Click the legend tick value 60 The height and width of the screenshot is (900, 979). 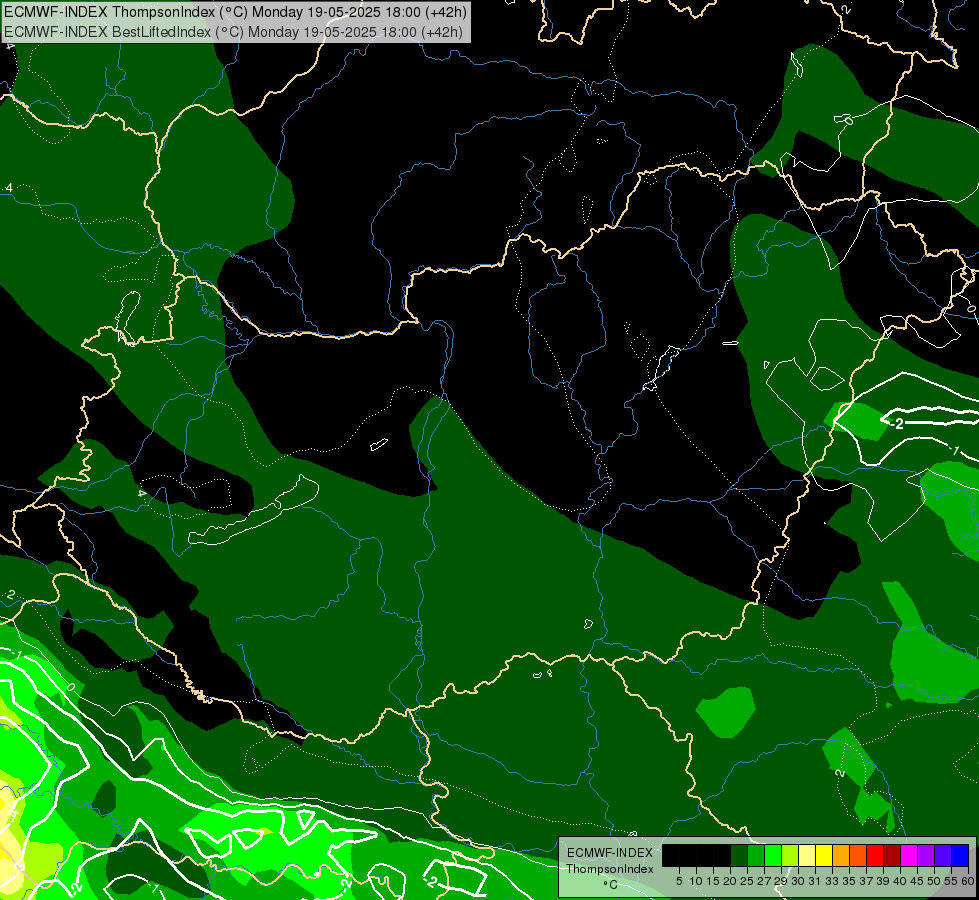[x=968, y=881]
